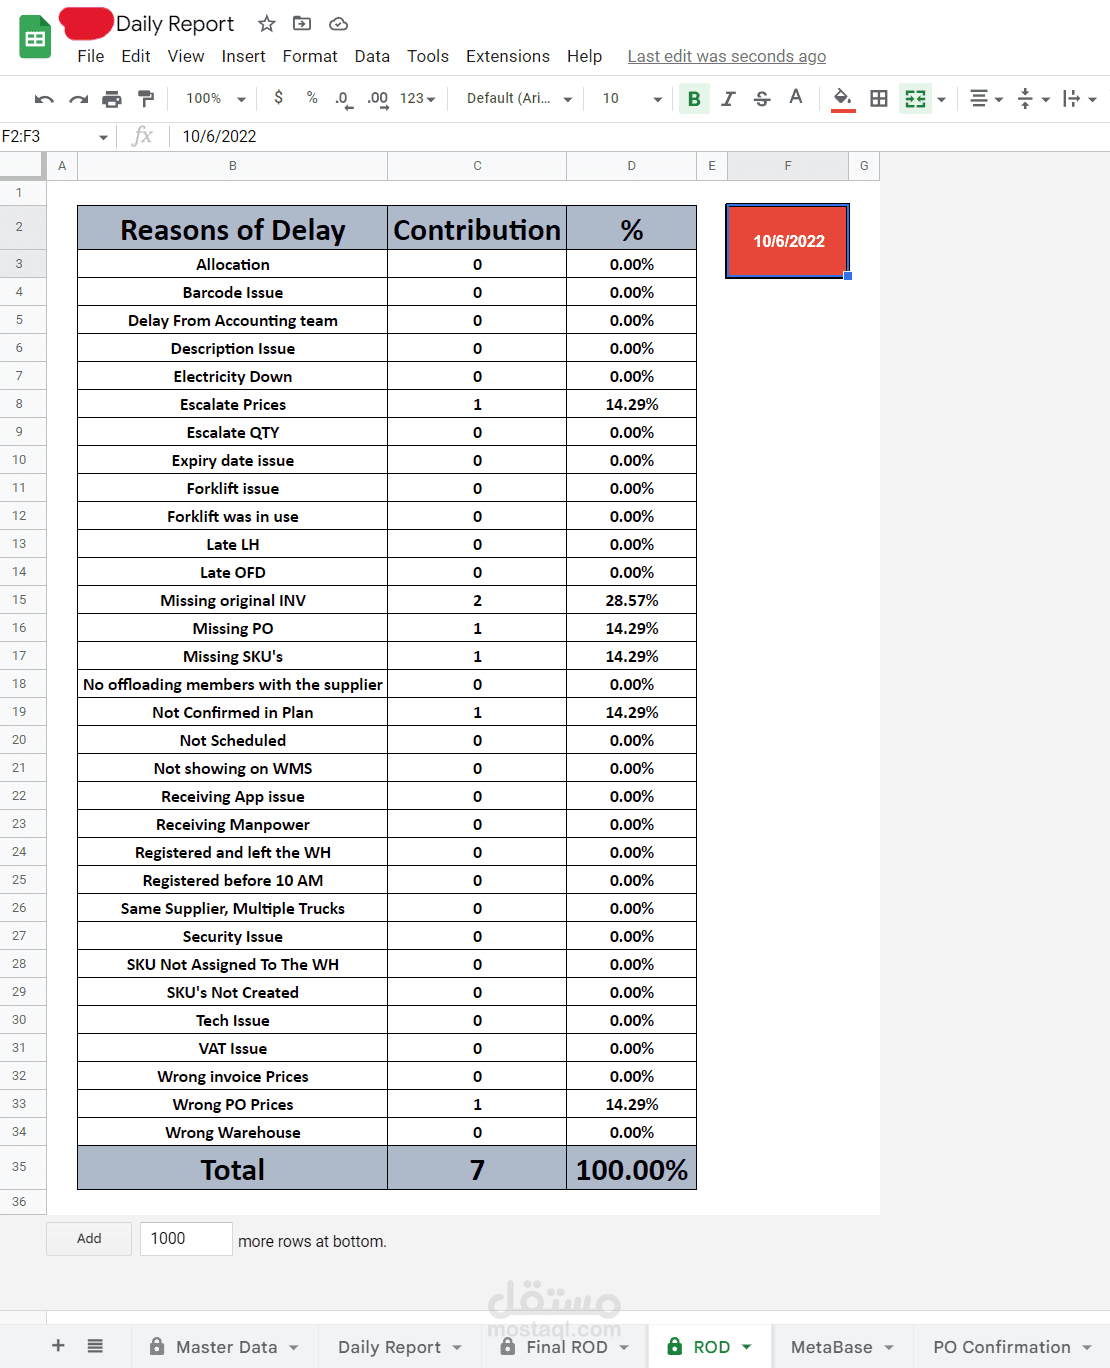Open the Help menu
The width and height of the screenshot is (1110, 1368).
pos(585,57)
